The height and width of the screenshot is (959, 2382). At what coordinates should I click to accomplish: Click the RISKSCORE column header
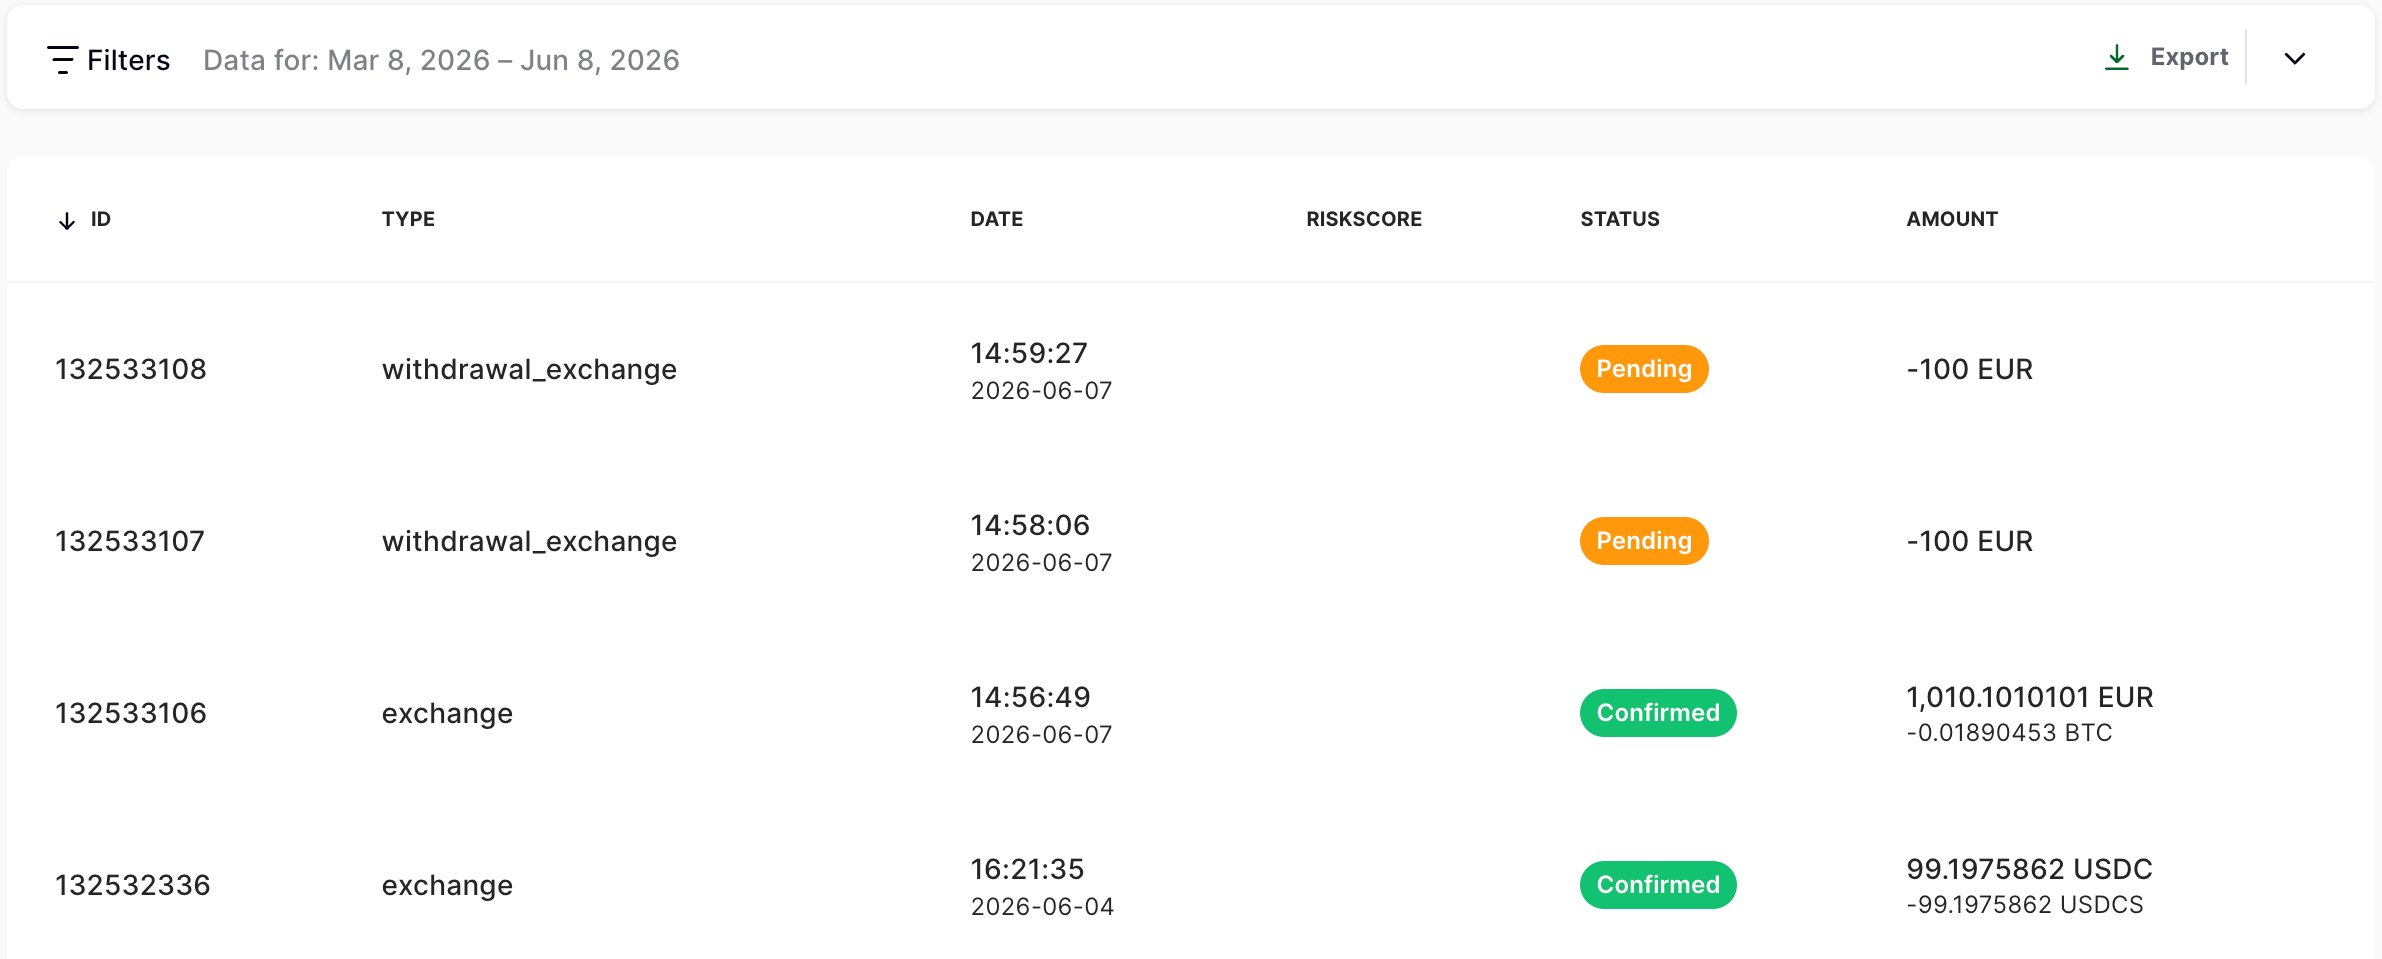[1364, 219]
